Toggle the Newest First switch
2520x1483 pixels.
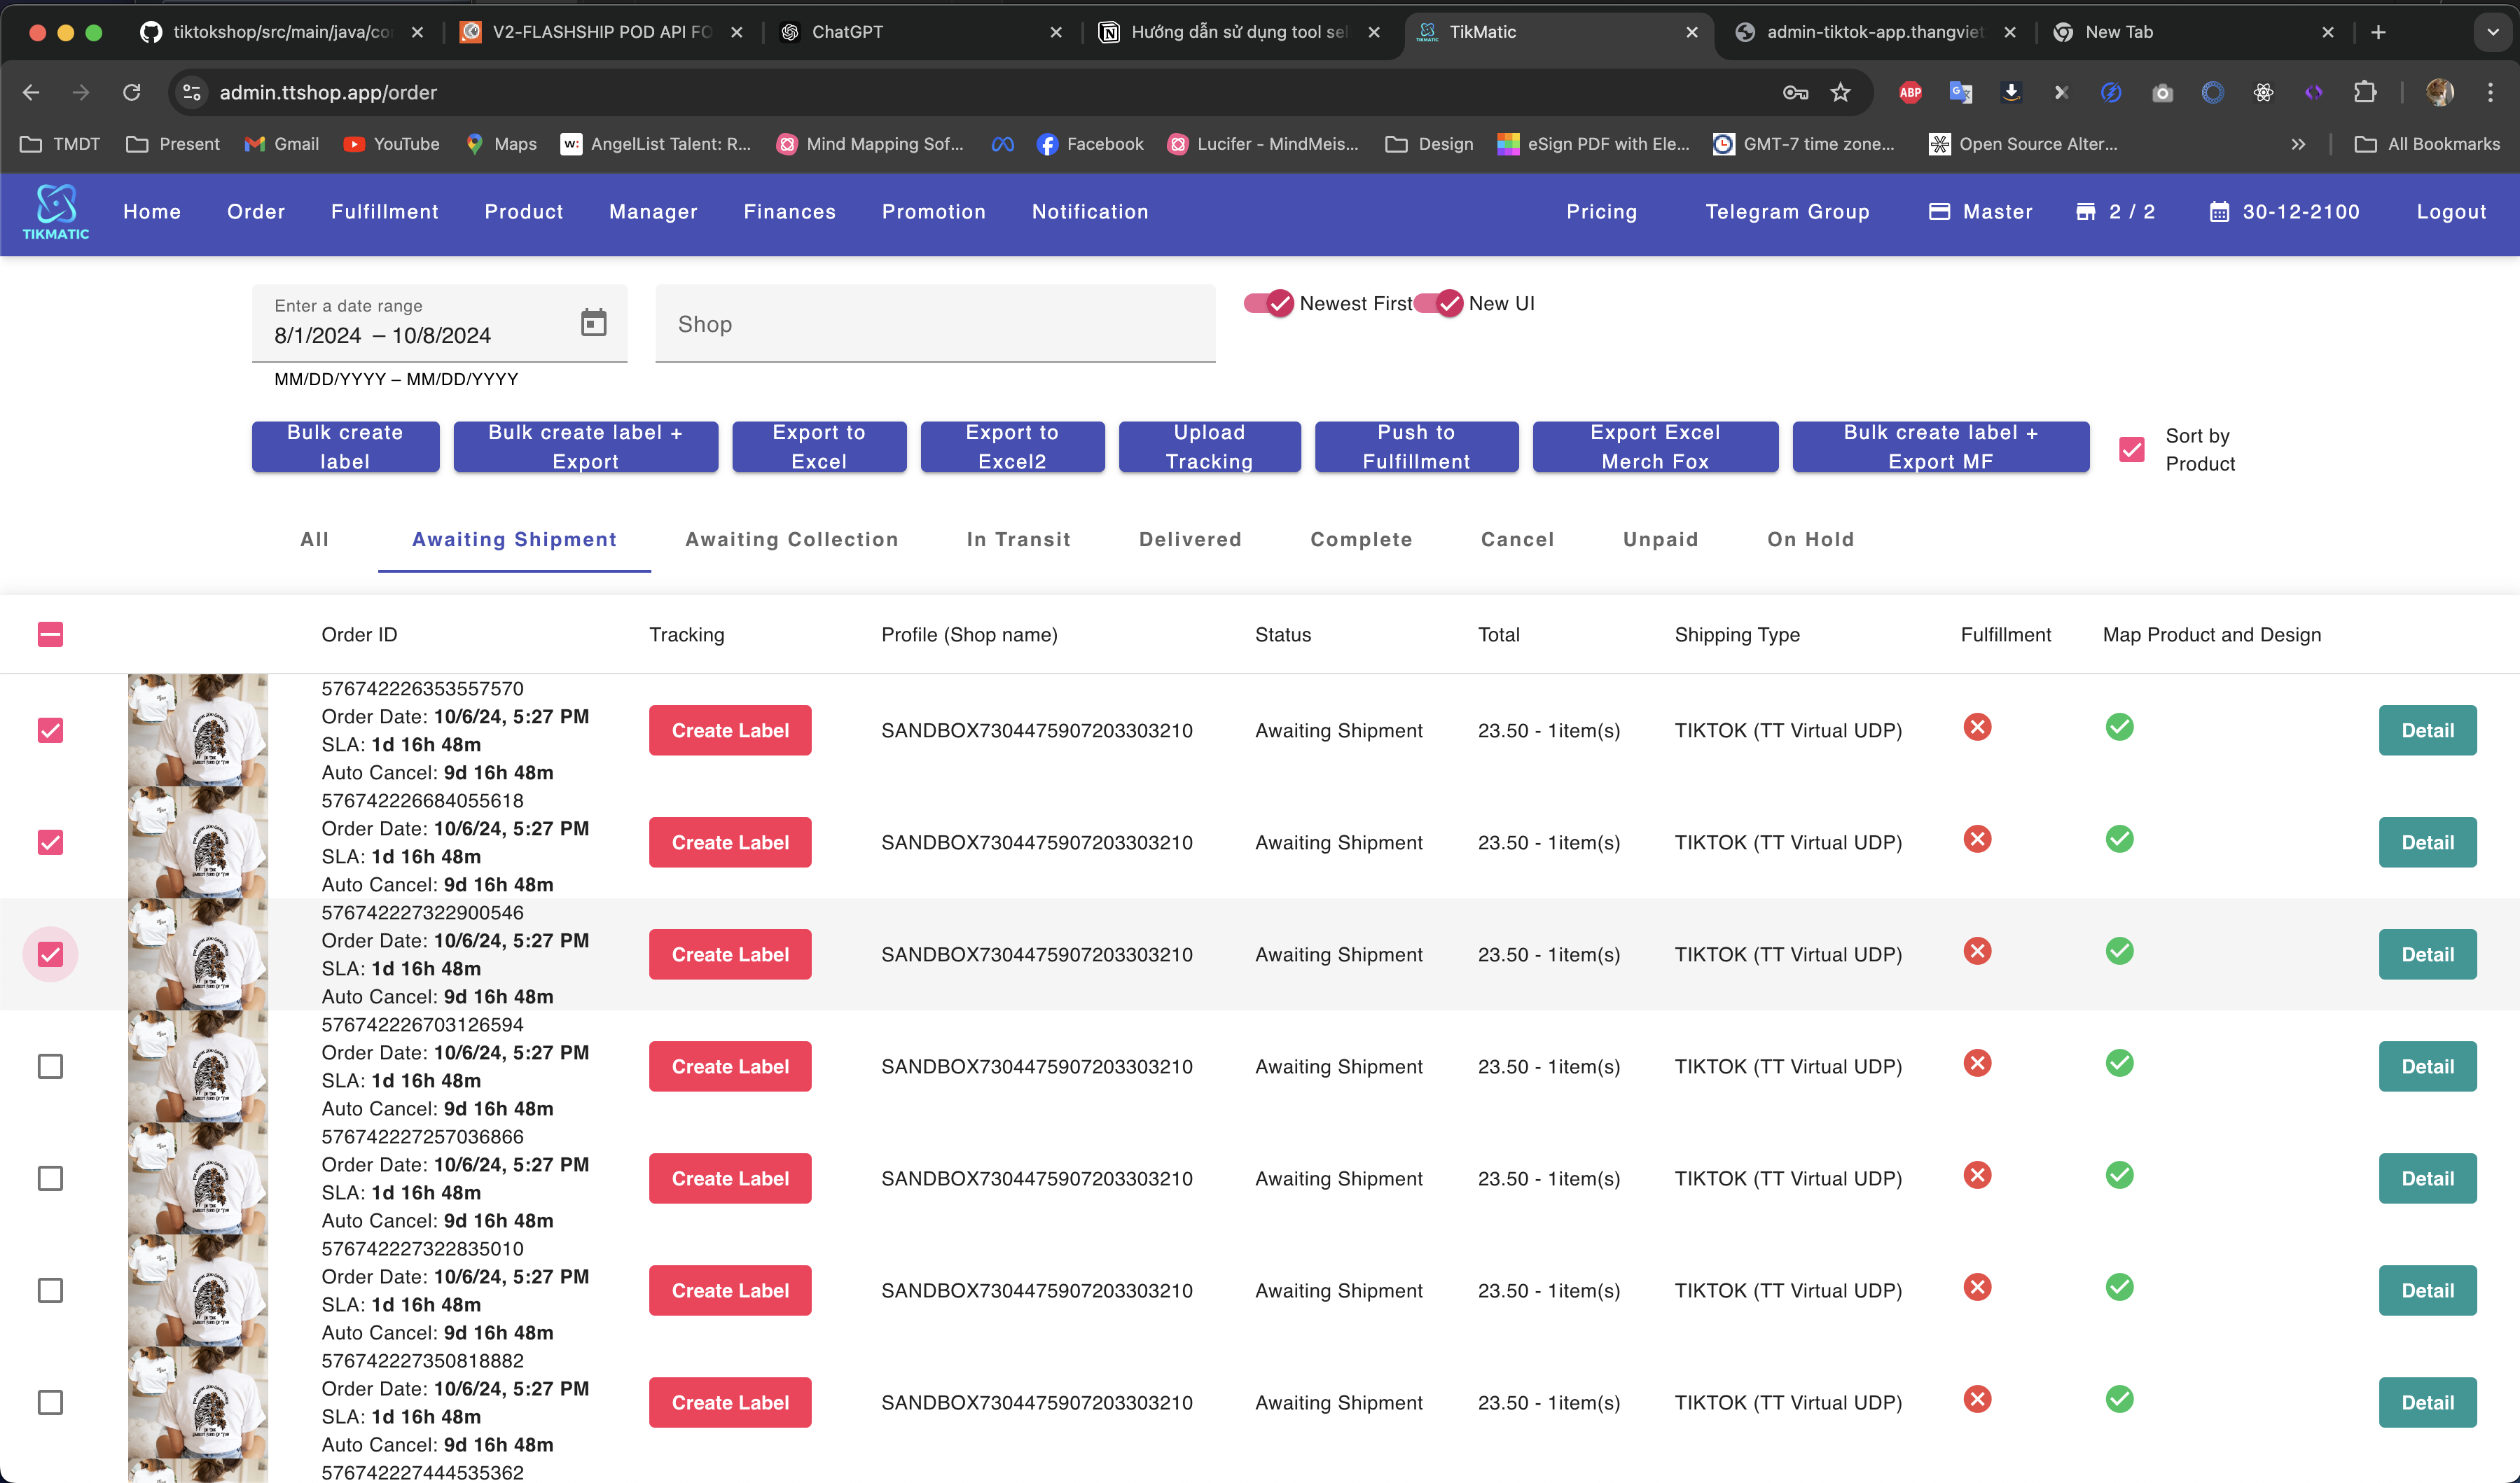[x=1269, y=303]
